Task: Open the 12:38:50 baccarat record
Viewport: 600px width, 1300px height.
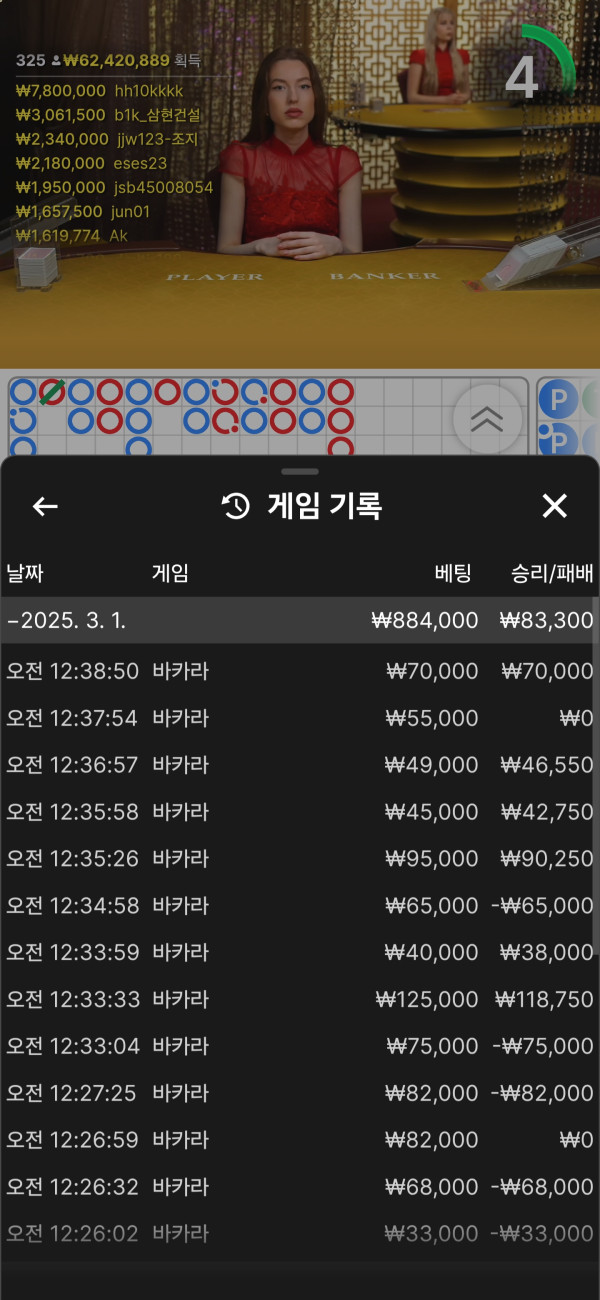Action: (298, 671)
